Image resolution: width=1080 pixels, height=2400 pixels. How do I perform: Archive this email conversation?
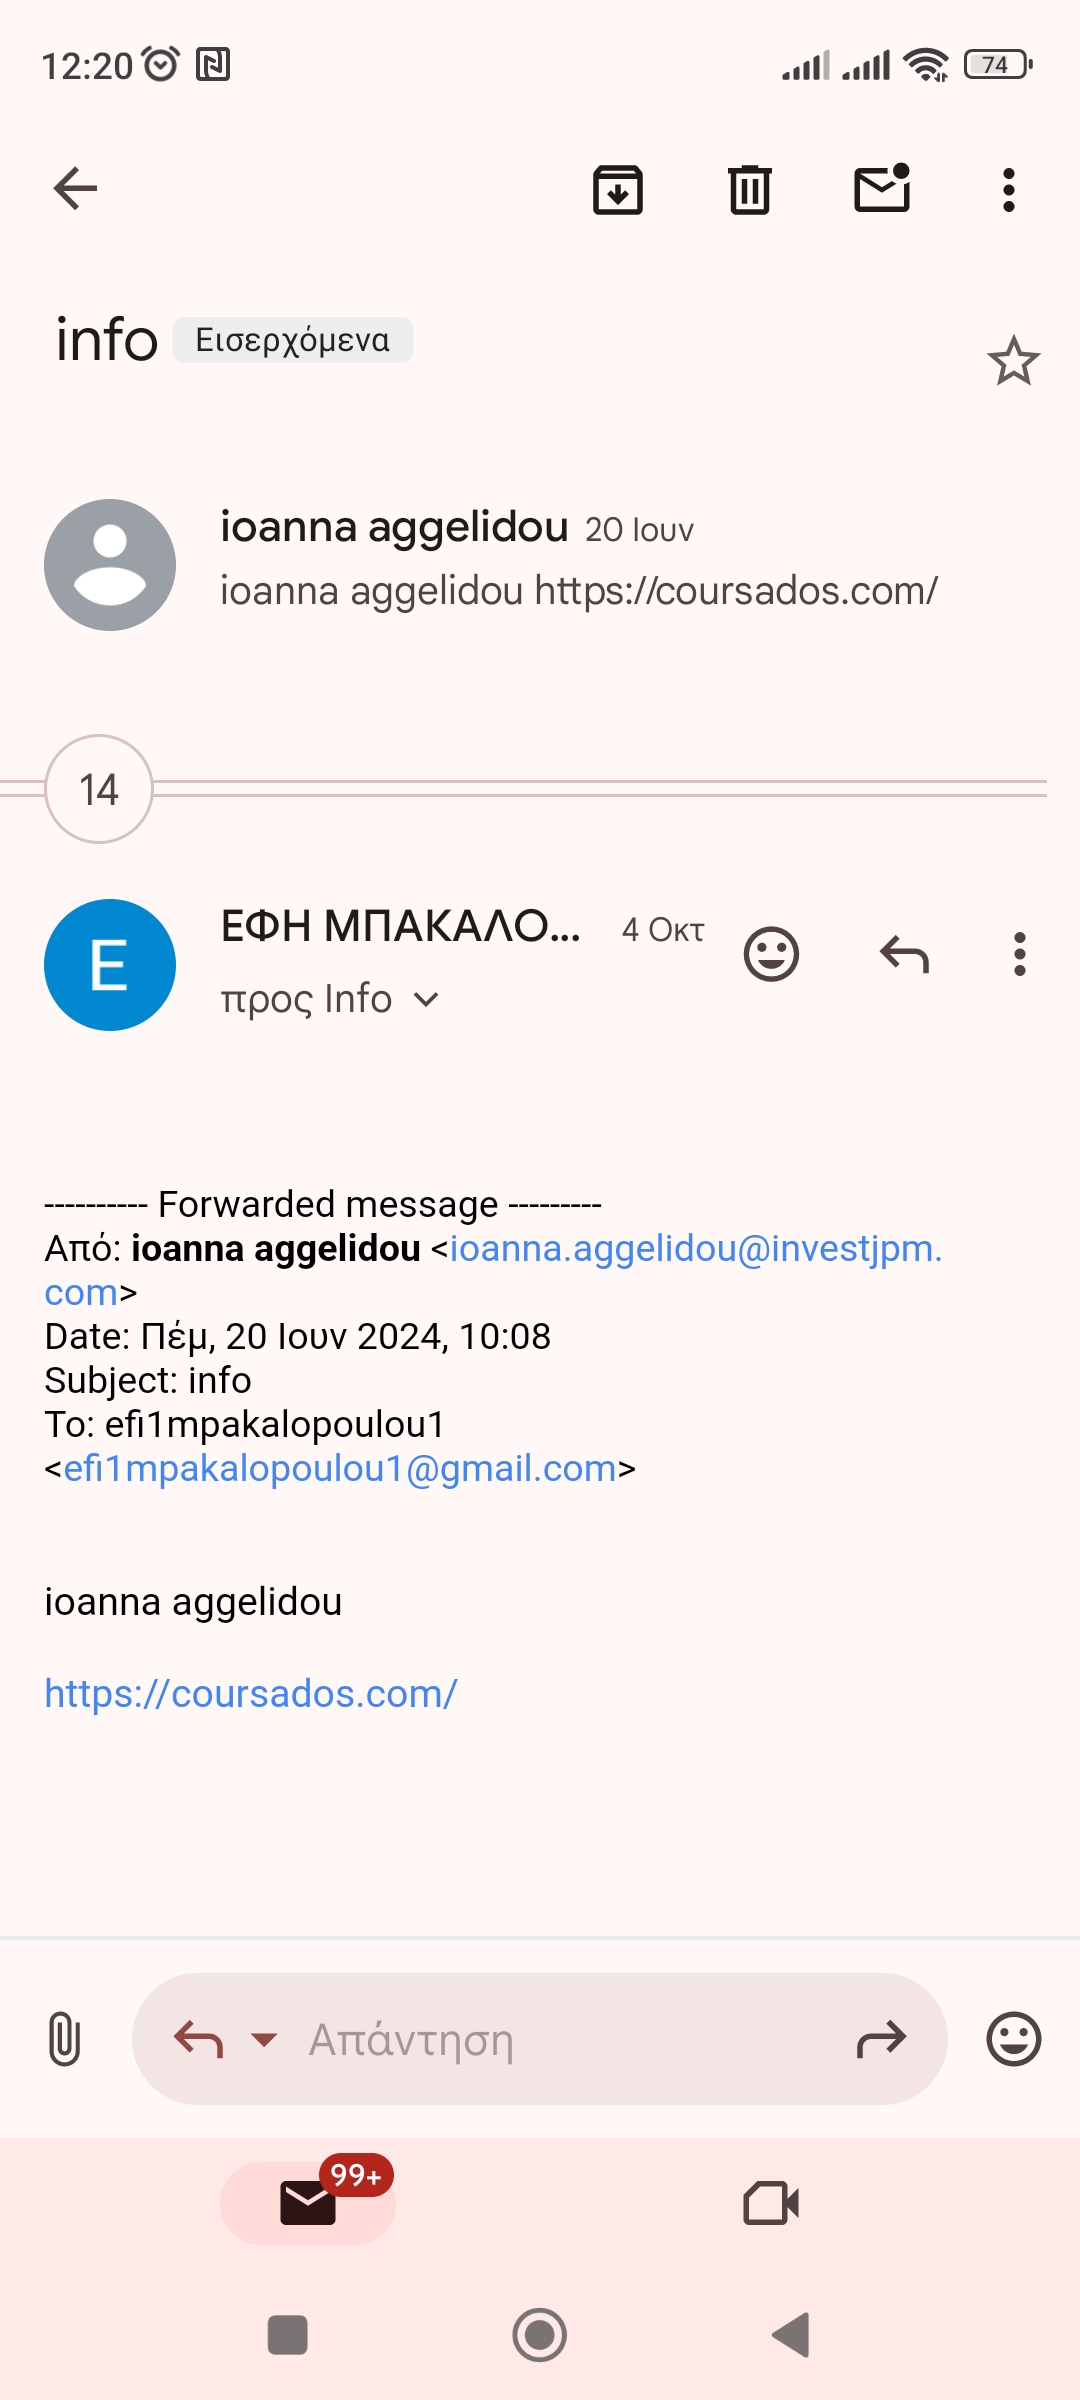tap(618, 189)
